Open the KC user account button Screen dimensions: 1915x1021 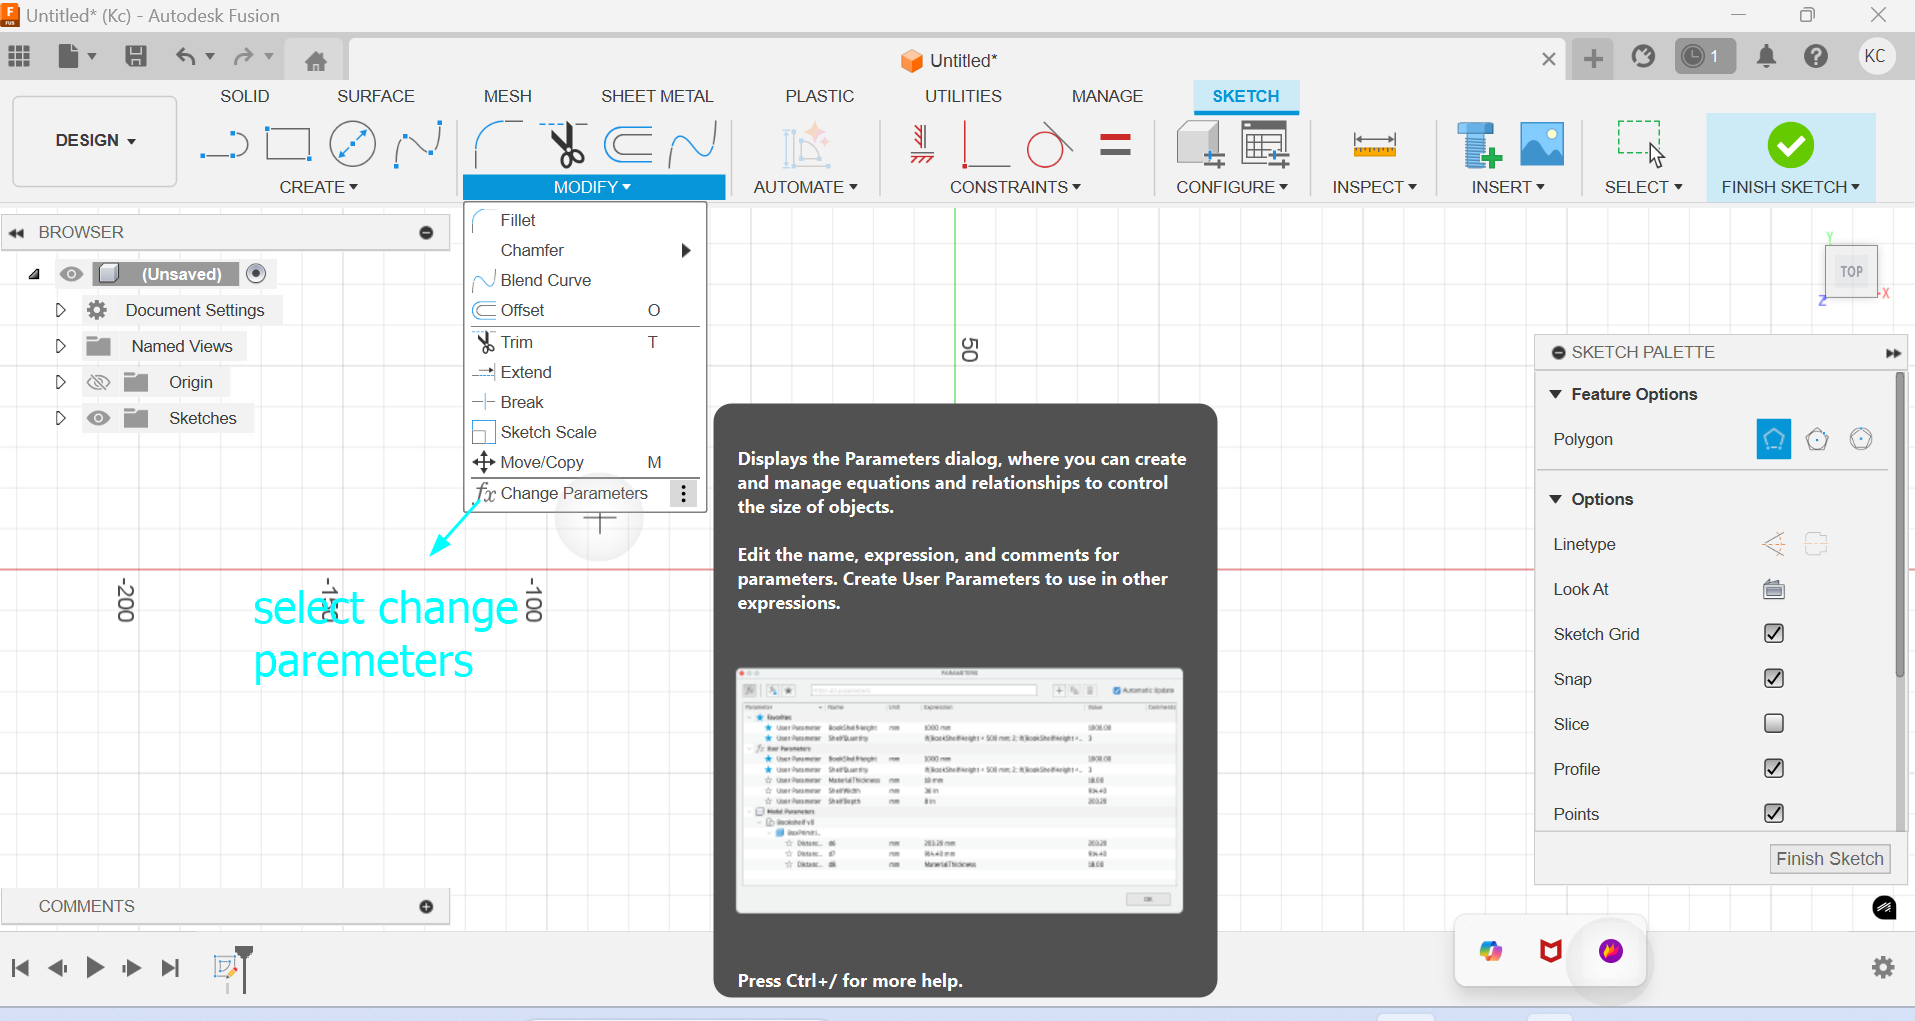(x=1875, y=56)
